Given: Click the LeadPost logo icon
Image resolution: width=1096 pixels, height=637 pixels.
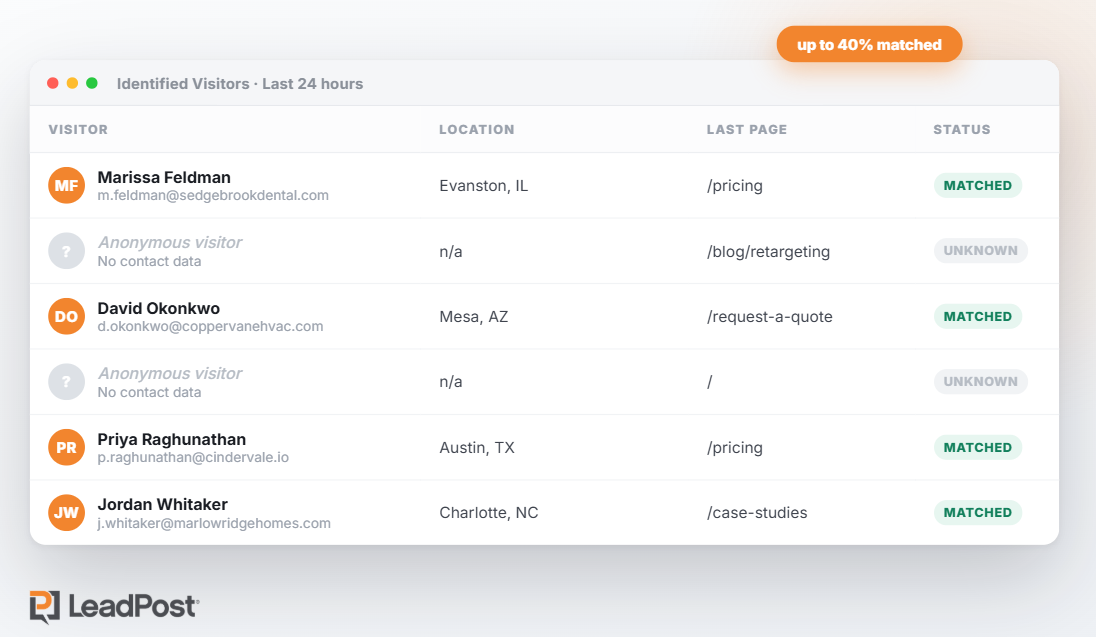Looking at the screenshot, I should click(x=45, y=606).
